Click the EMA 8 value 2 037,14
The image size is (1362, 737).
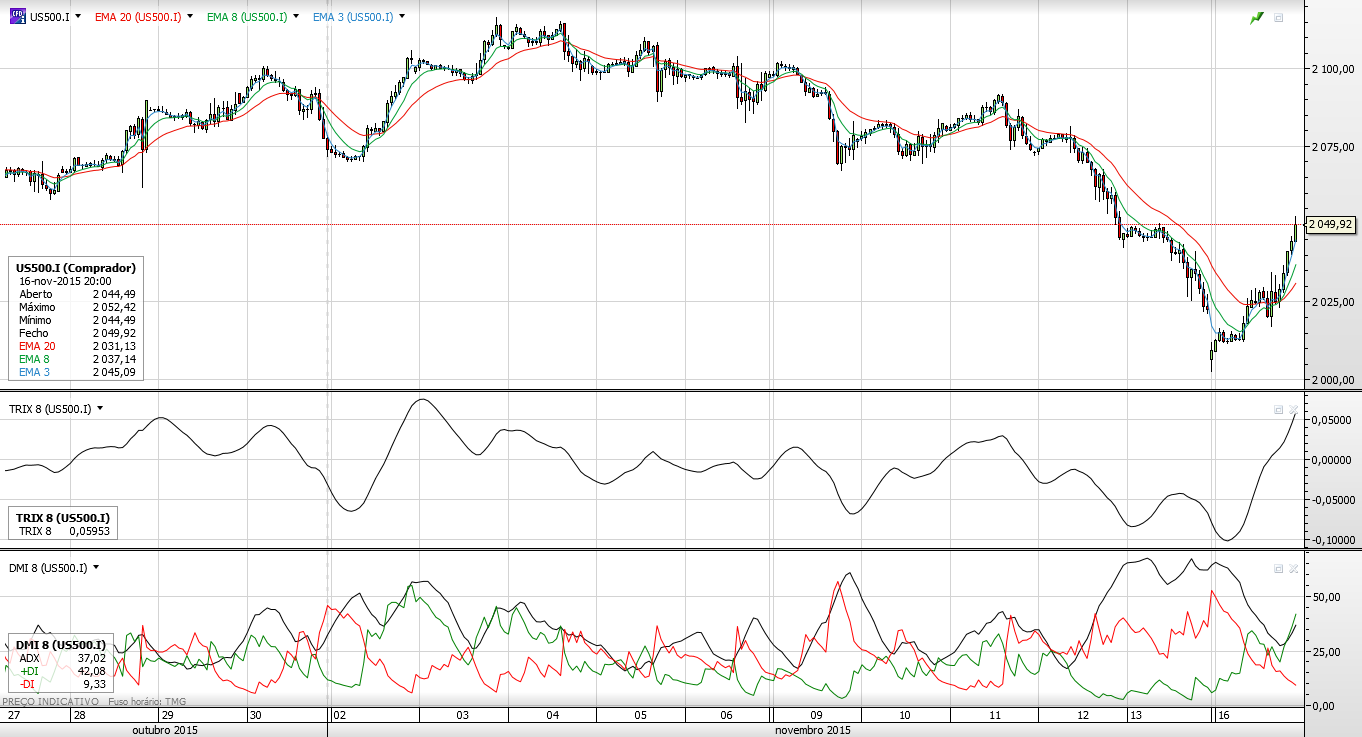click(114, 359)
